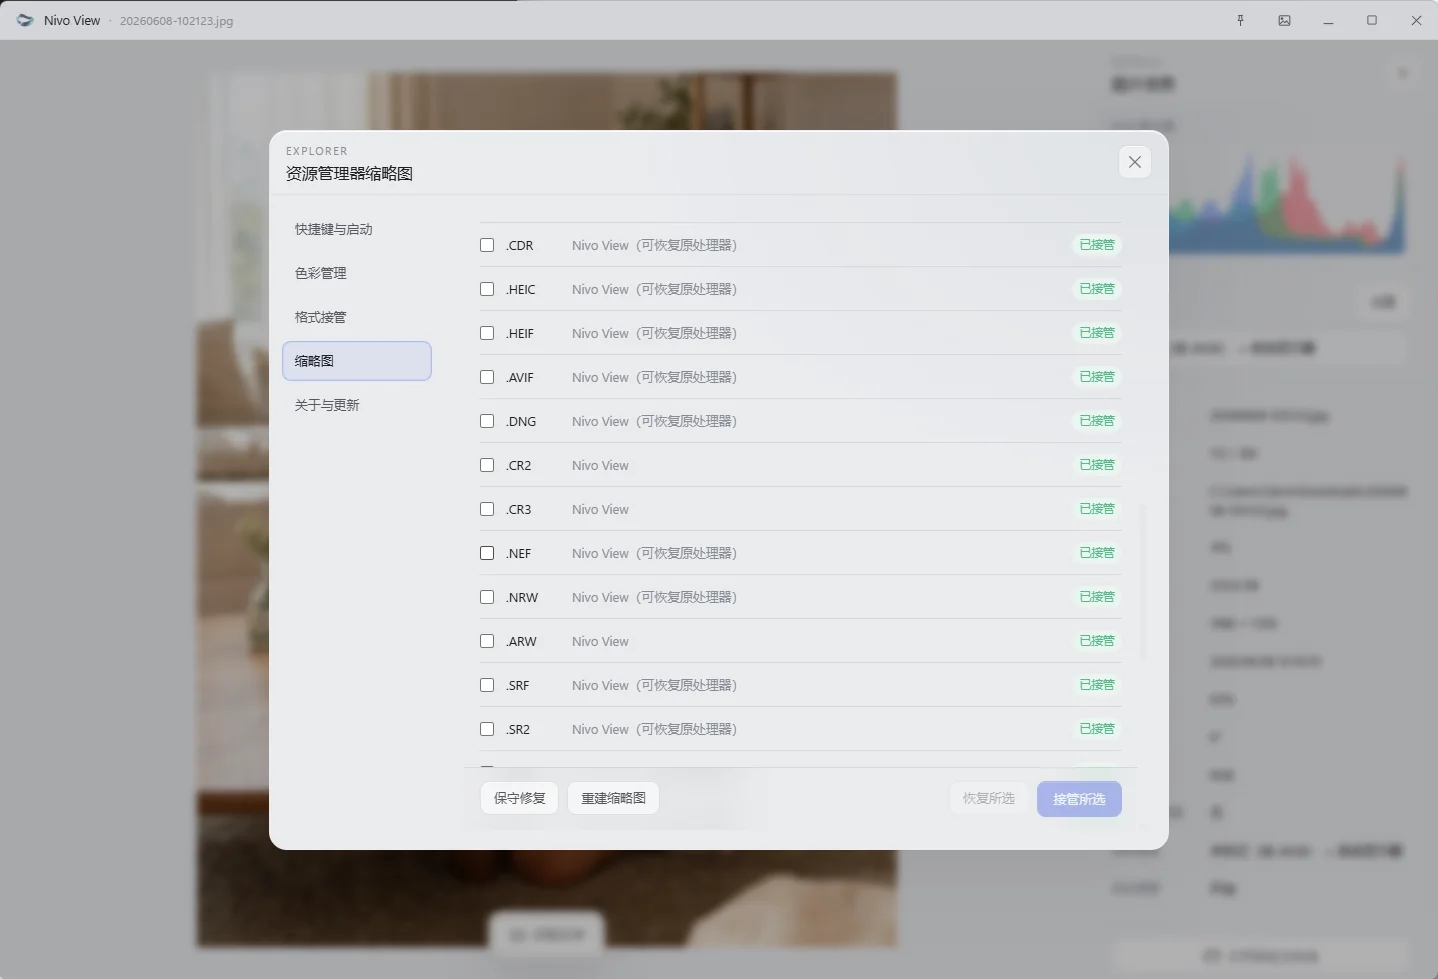Image resolution: width=1438 pixels, height=979 pixels.
Task: Check the .HEIF format checkbox
Action: 487,333
